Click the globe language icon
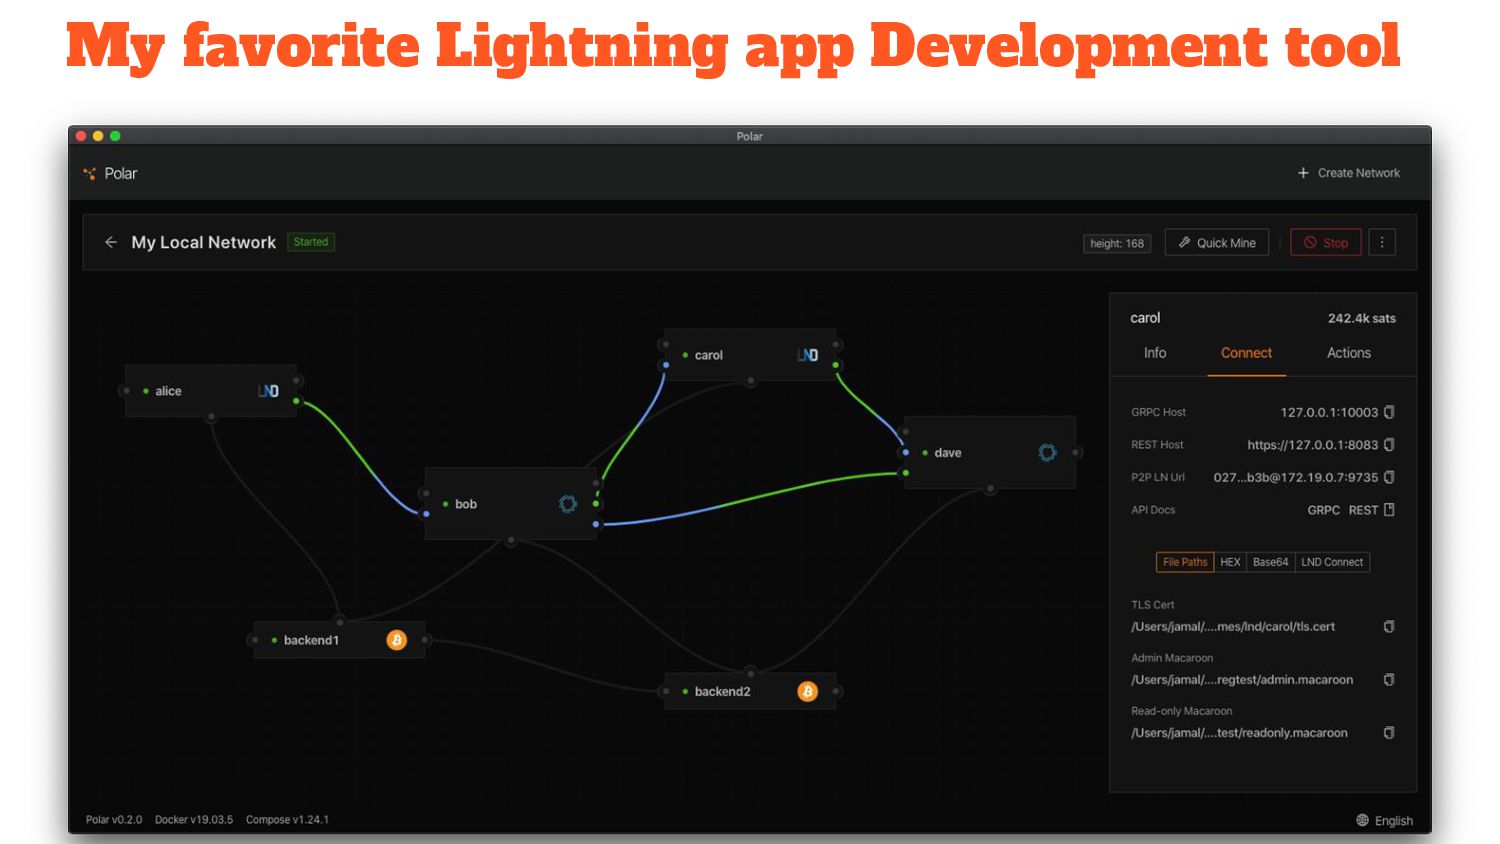The width and height of the screenshot is (1500, 844). (1362, 820)
